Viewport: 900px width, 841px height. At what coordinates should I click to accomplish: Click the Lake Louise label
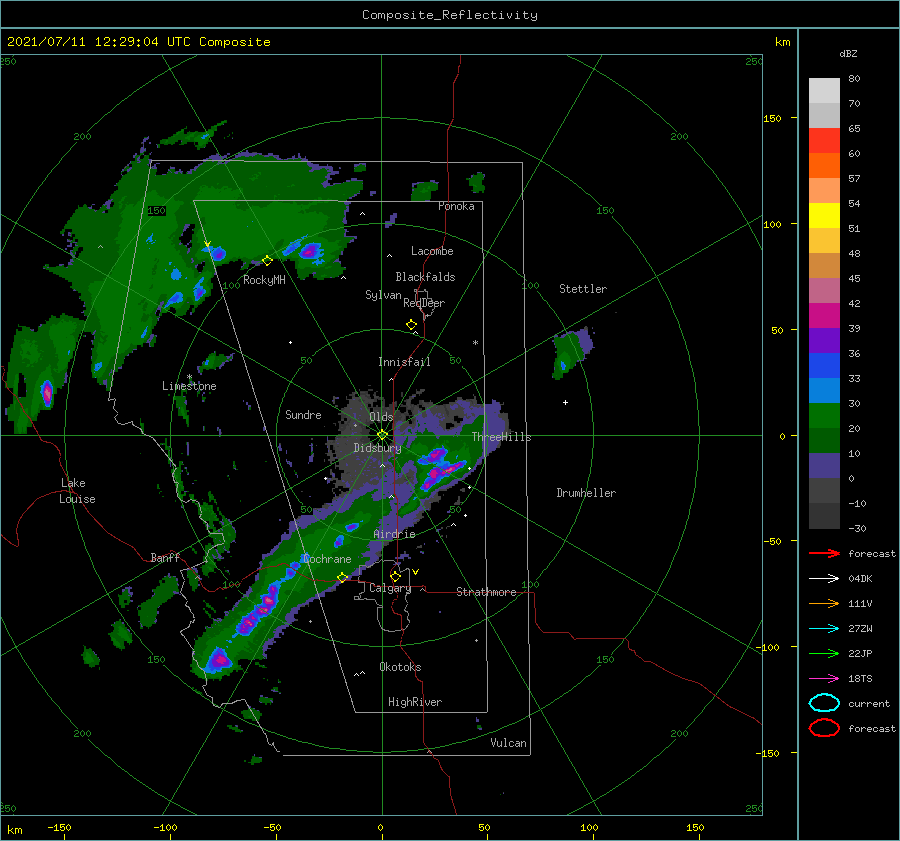tap(77, 491)
